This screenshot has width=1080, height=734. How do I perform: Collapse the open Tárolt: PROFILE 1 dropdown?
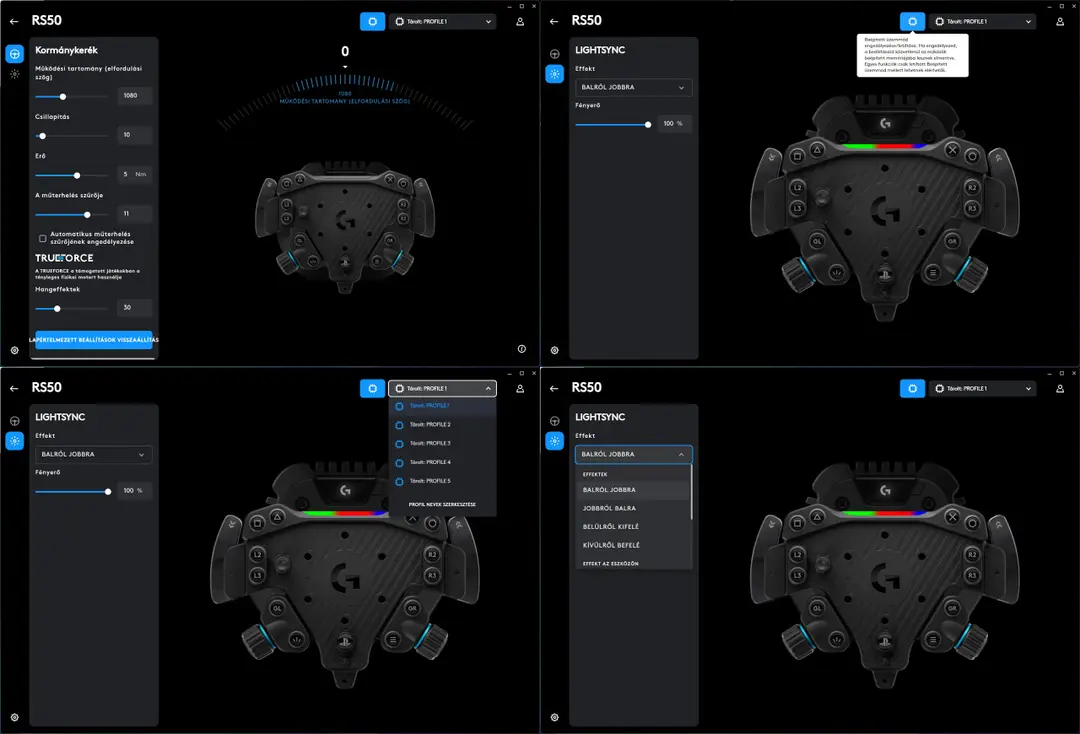click(443, 388)
